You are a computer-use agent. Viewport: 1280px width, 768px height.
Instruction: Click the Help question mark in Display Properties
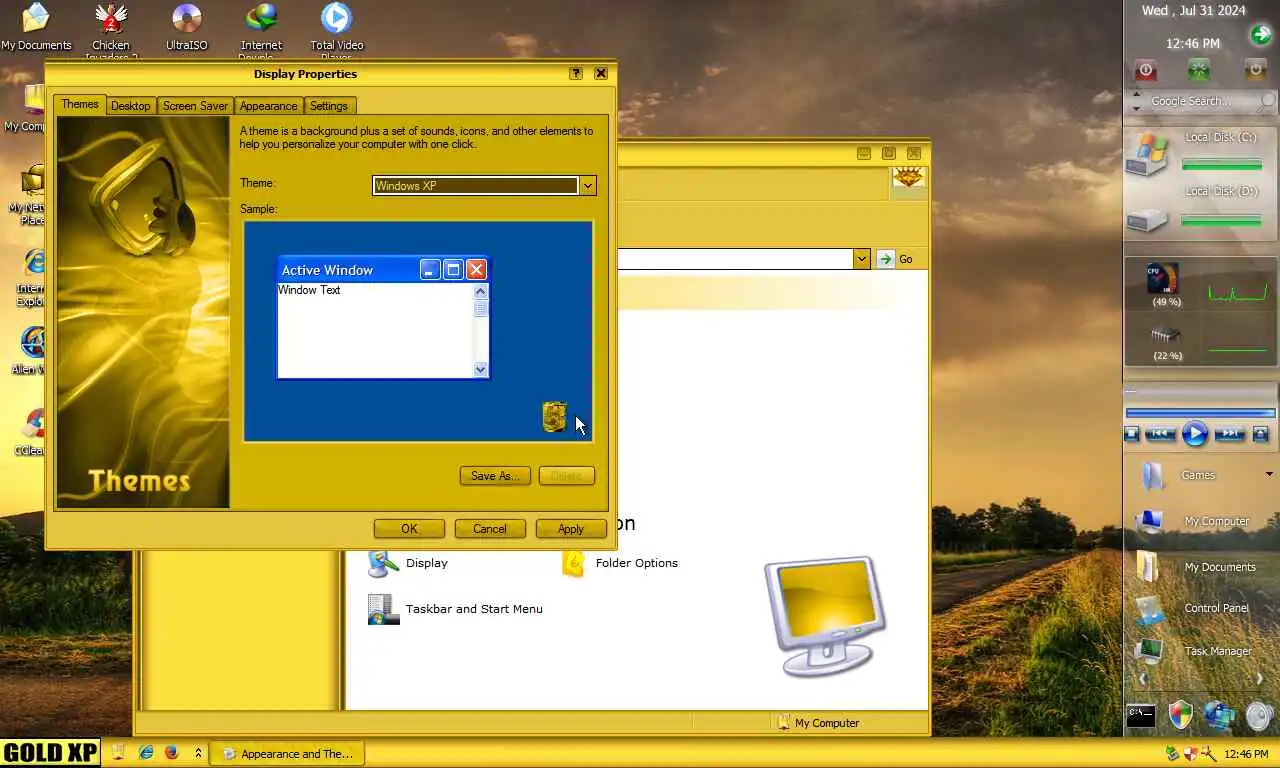pos(576,74)
